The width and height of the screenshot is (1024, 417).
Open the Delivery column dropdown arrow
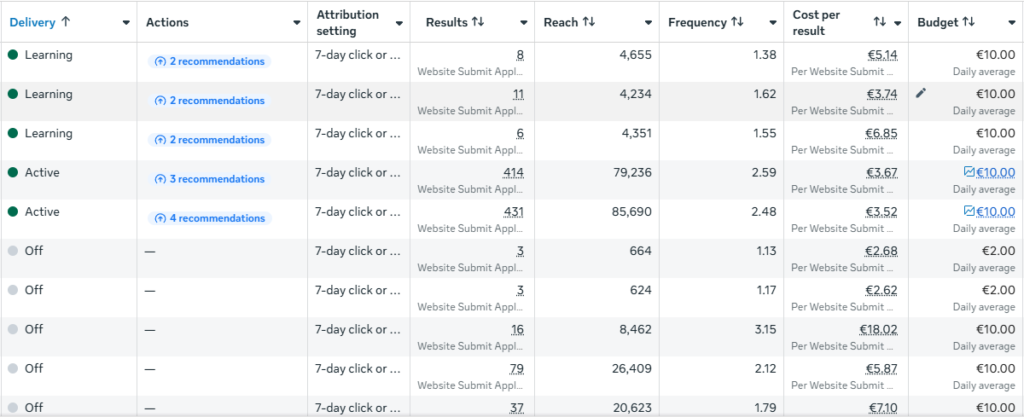(126, 23)
